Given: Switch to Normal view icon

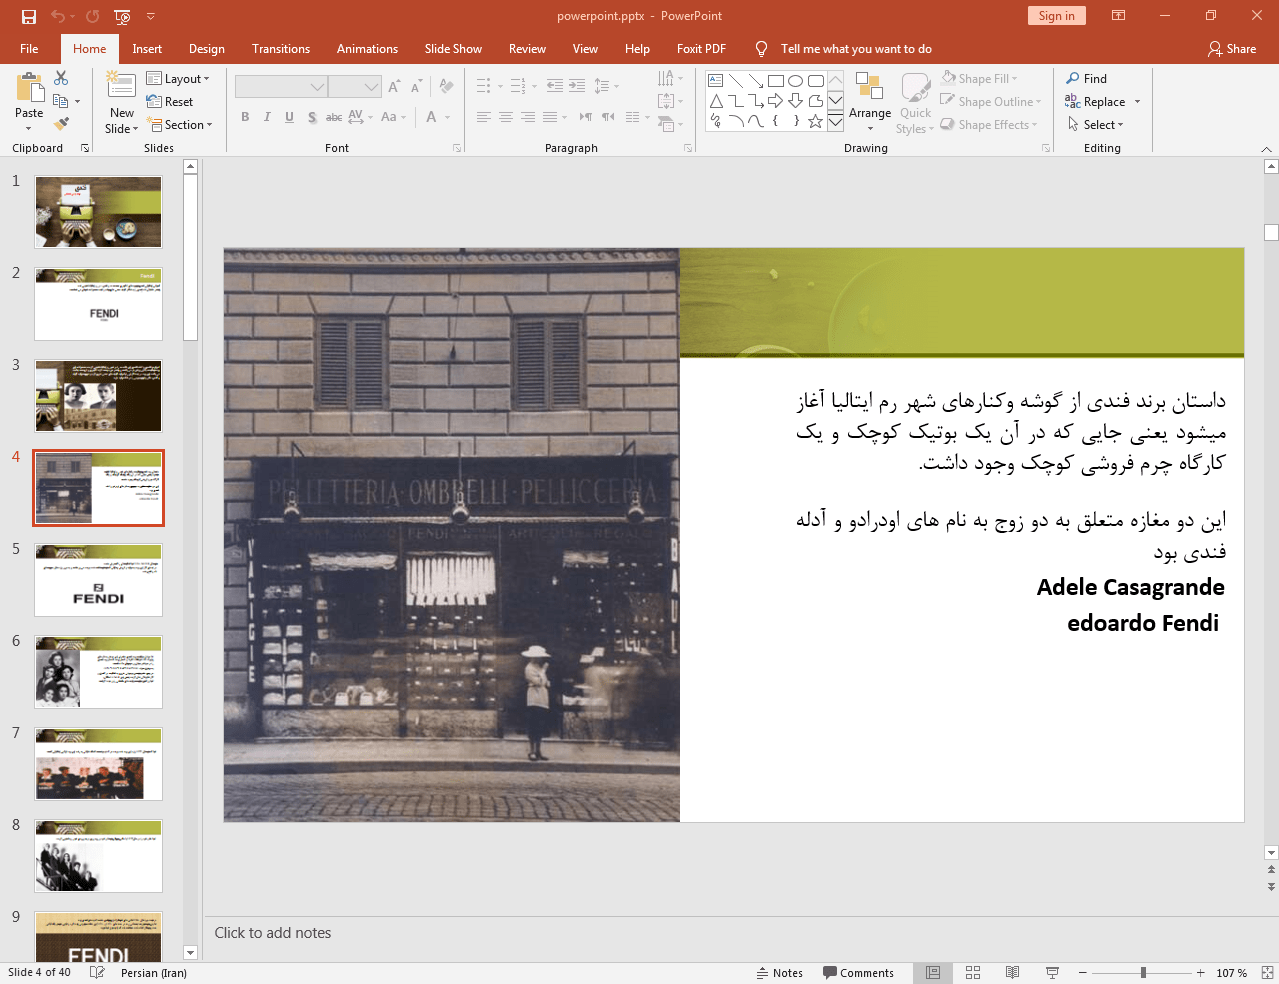Looking at the screenshot, I should (x=933, y=973).
